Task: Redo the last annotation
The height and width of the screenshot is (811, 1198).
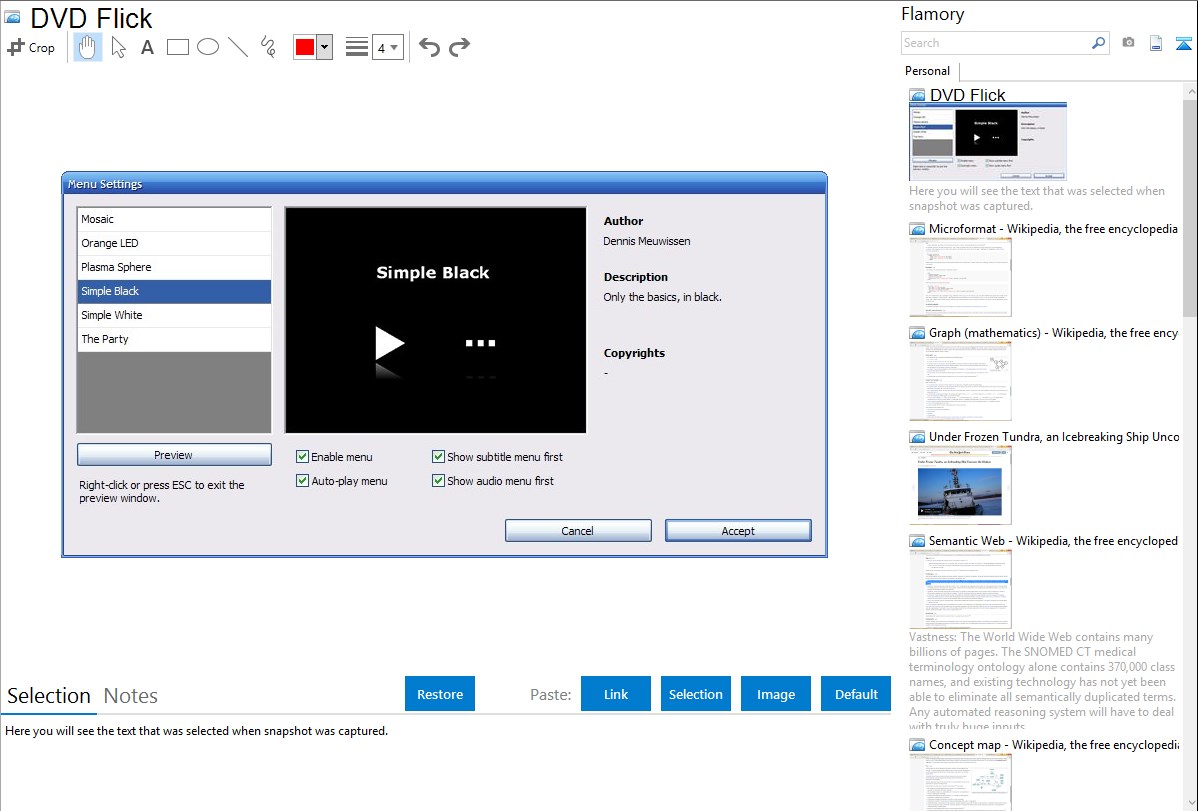Action: tap(459, 47)
